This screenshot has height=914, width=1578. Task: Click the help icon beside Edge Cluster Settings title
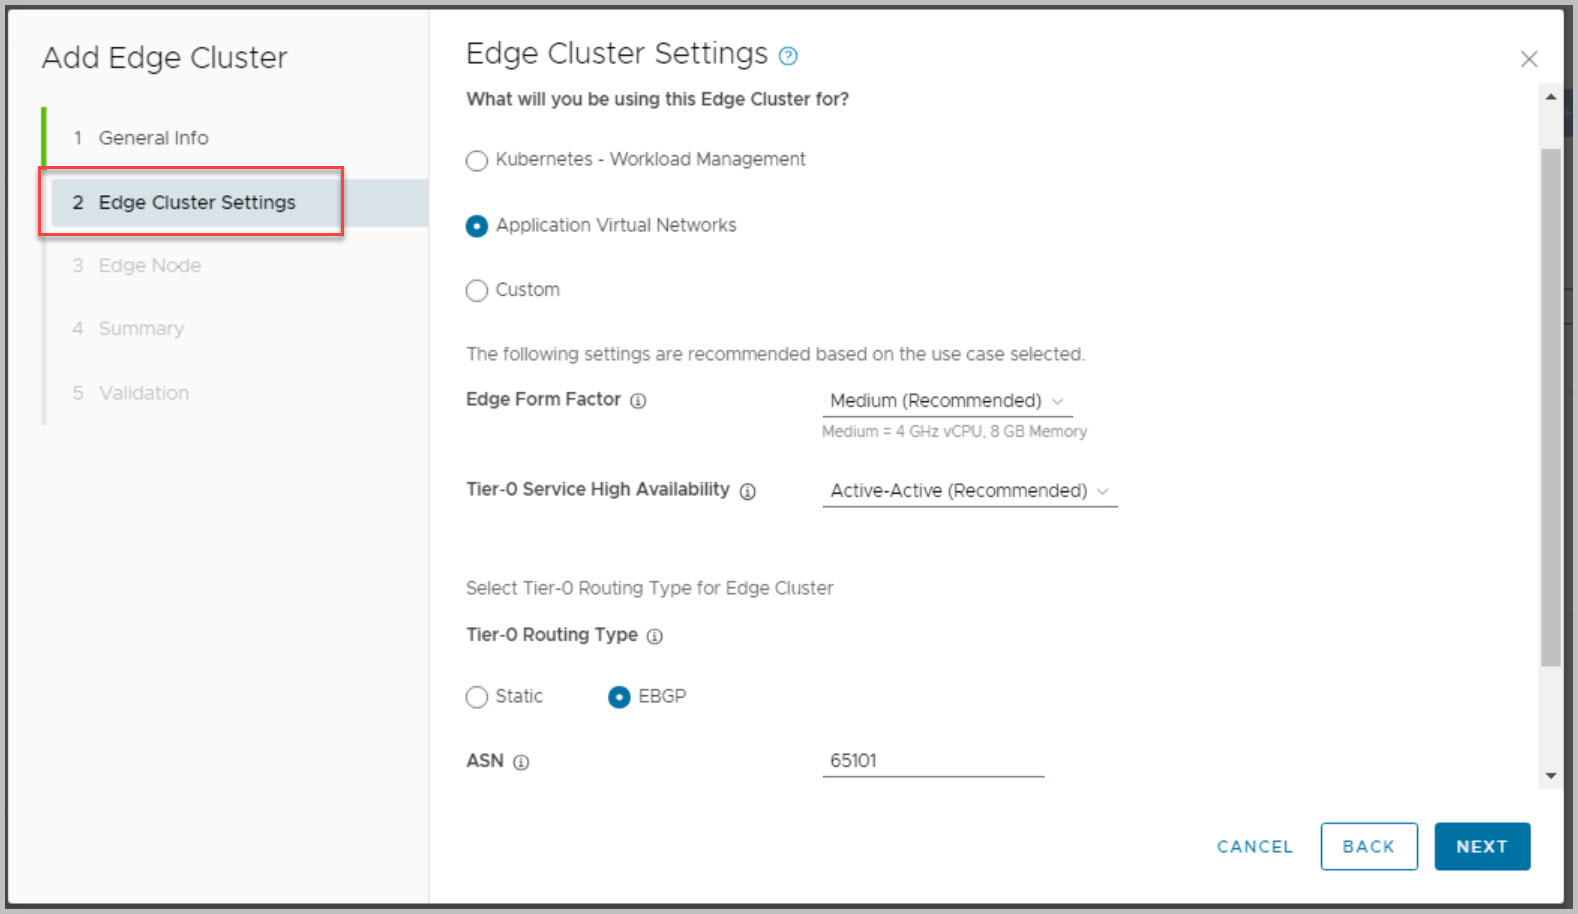(788, 56)
